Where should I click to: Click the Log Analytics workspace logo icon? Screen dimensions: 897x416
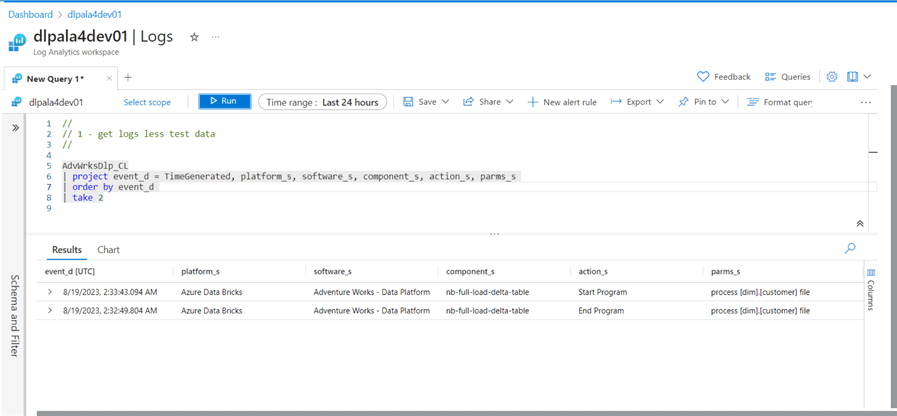pos(18,41)
